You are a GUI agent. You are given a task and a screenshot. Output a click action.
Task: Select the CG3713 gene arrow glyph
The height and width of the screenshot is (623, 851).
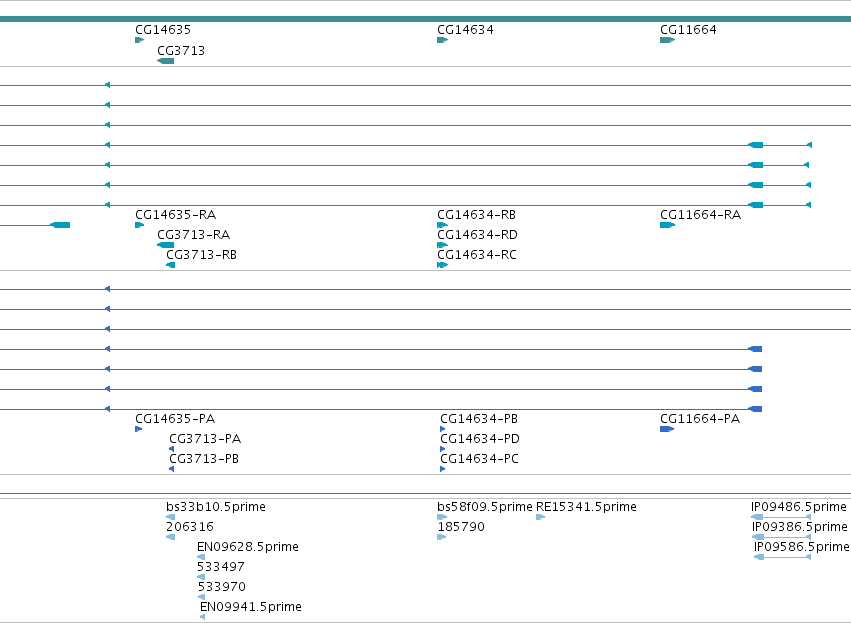[166, 61]
